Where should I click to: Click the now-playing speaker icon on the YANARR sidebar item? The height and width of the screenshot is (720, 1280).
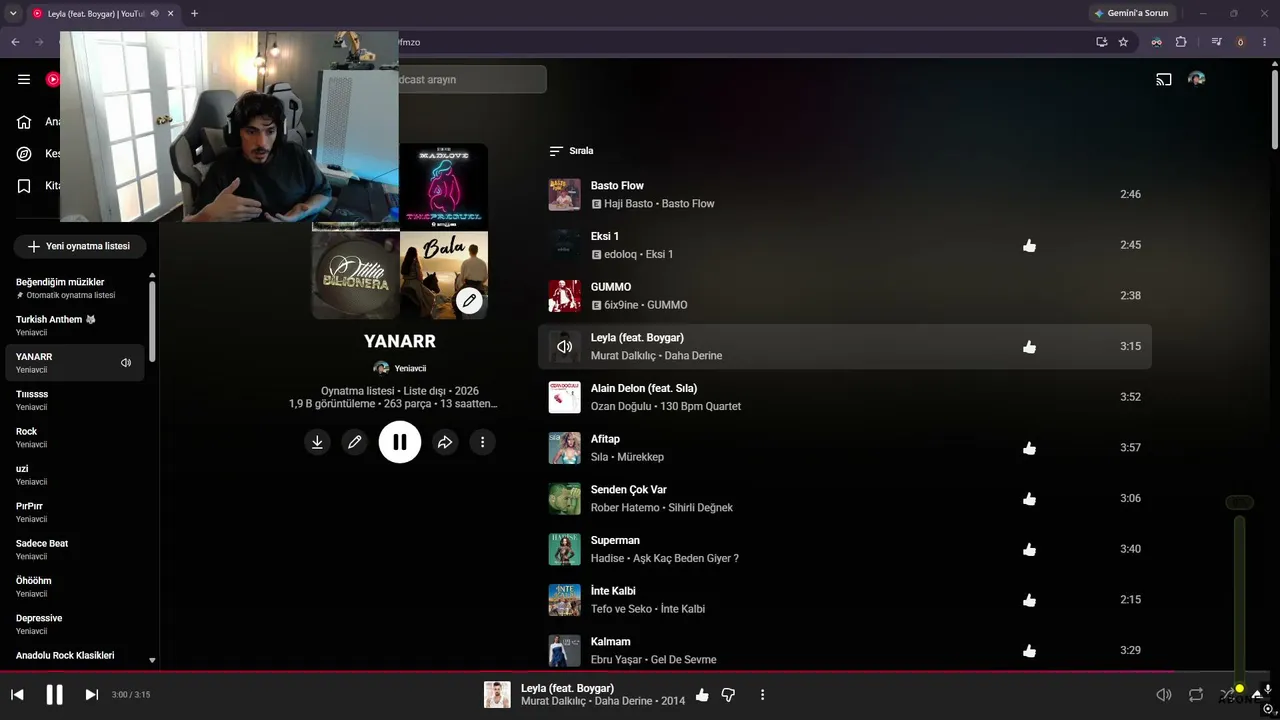126,363
